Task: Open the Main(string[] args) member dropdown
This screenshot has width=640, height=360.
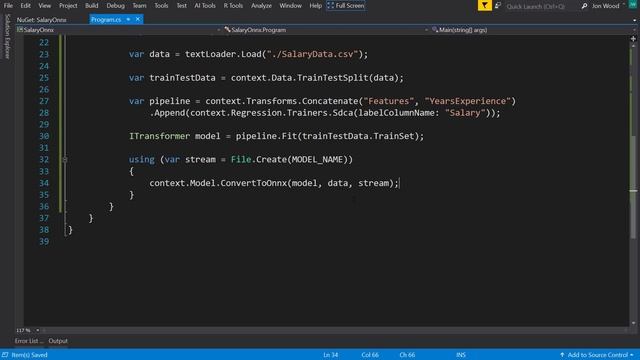Action: coord(533,30)
